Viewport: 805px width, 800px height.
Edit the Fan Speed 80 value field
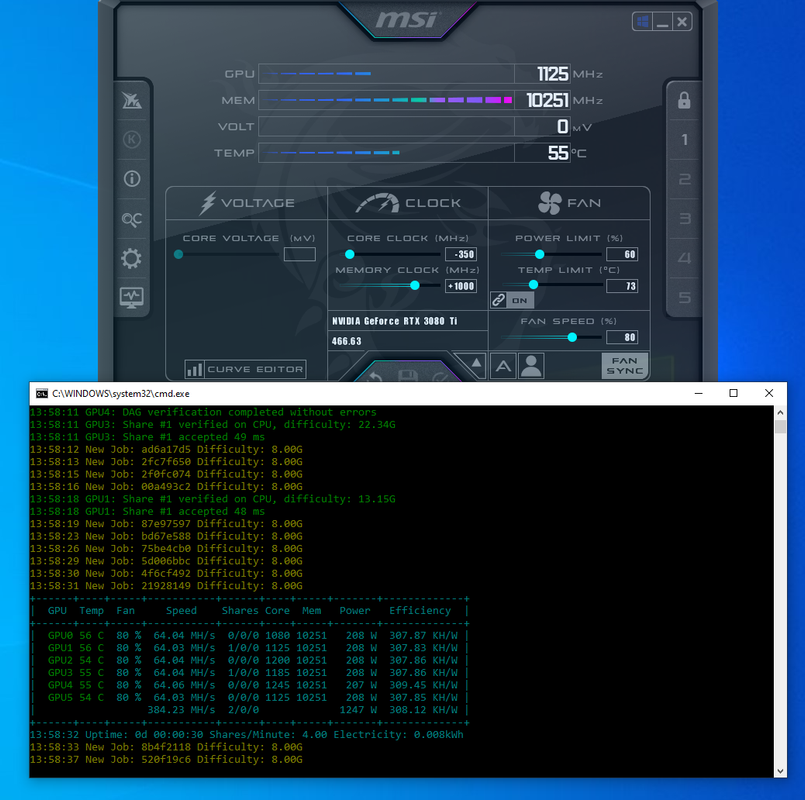click(622, 337)
